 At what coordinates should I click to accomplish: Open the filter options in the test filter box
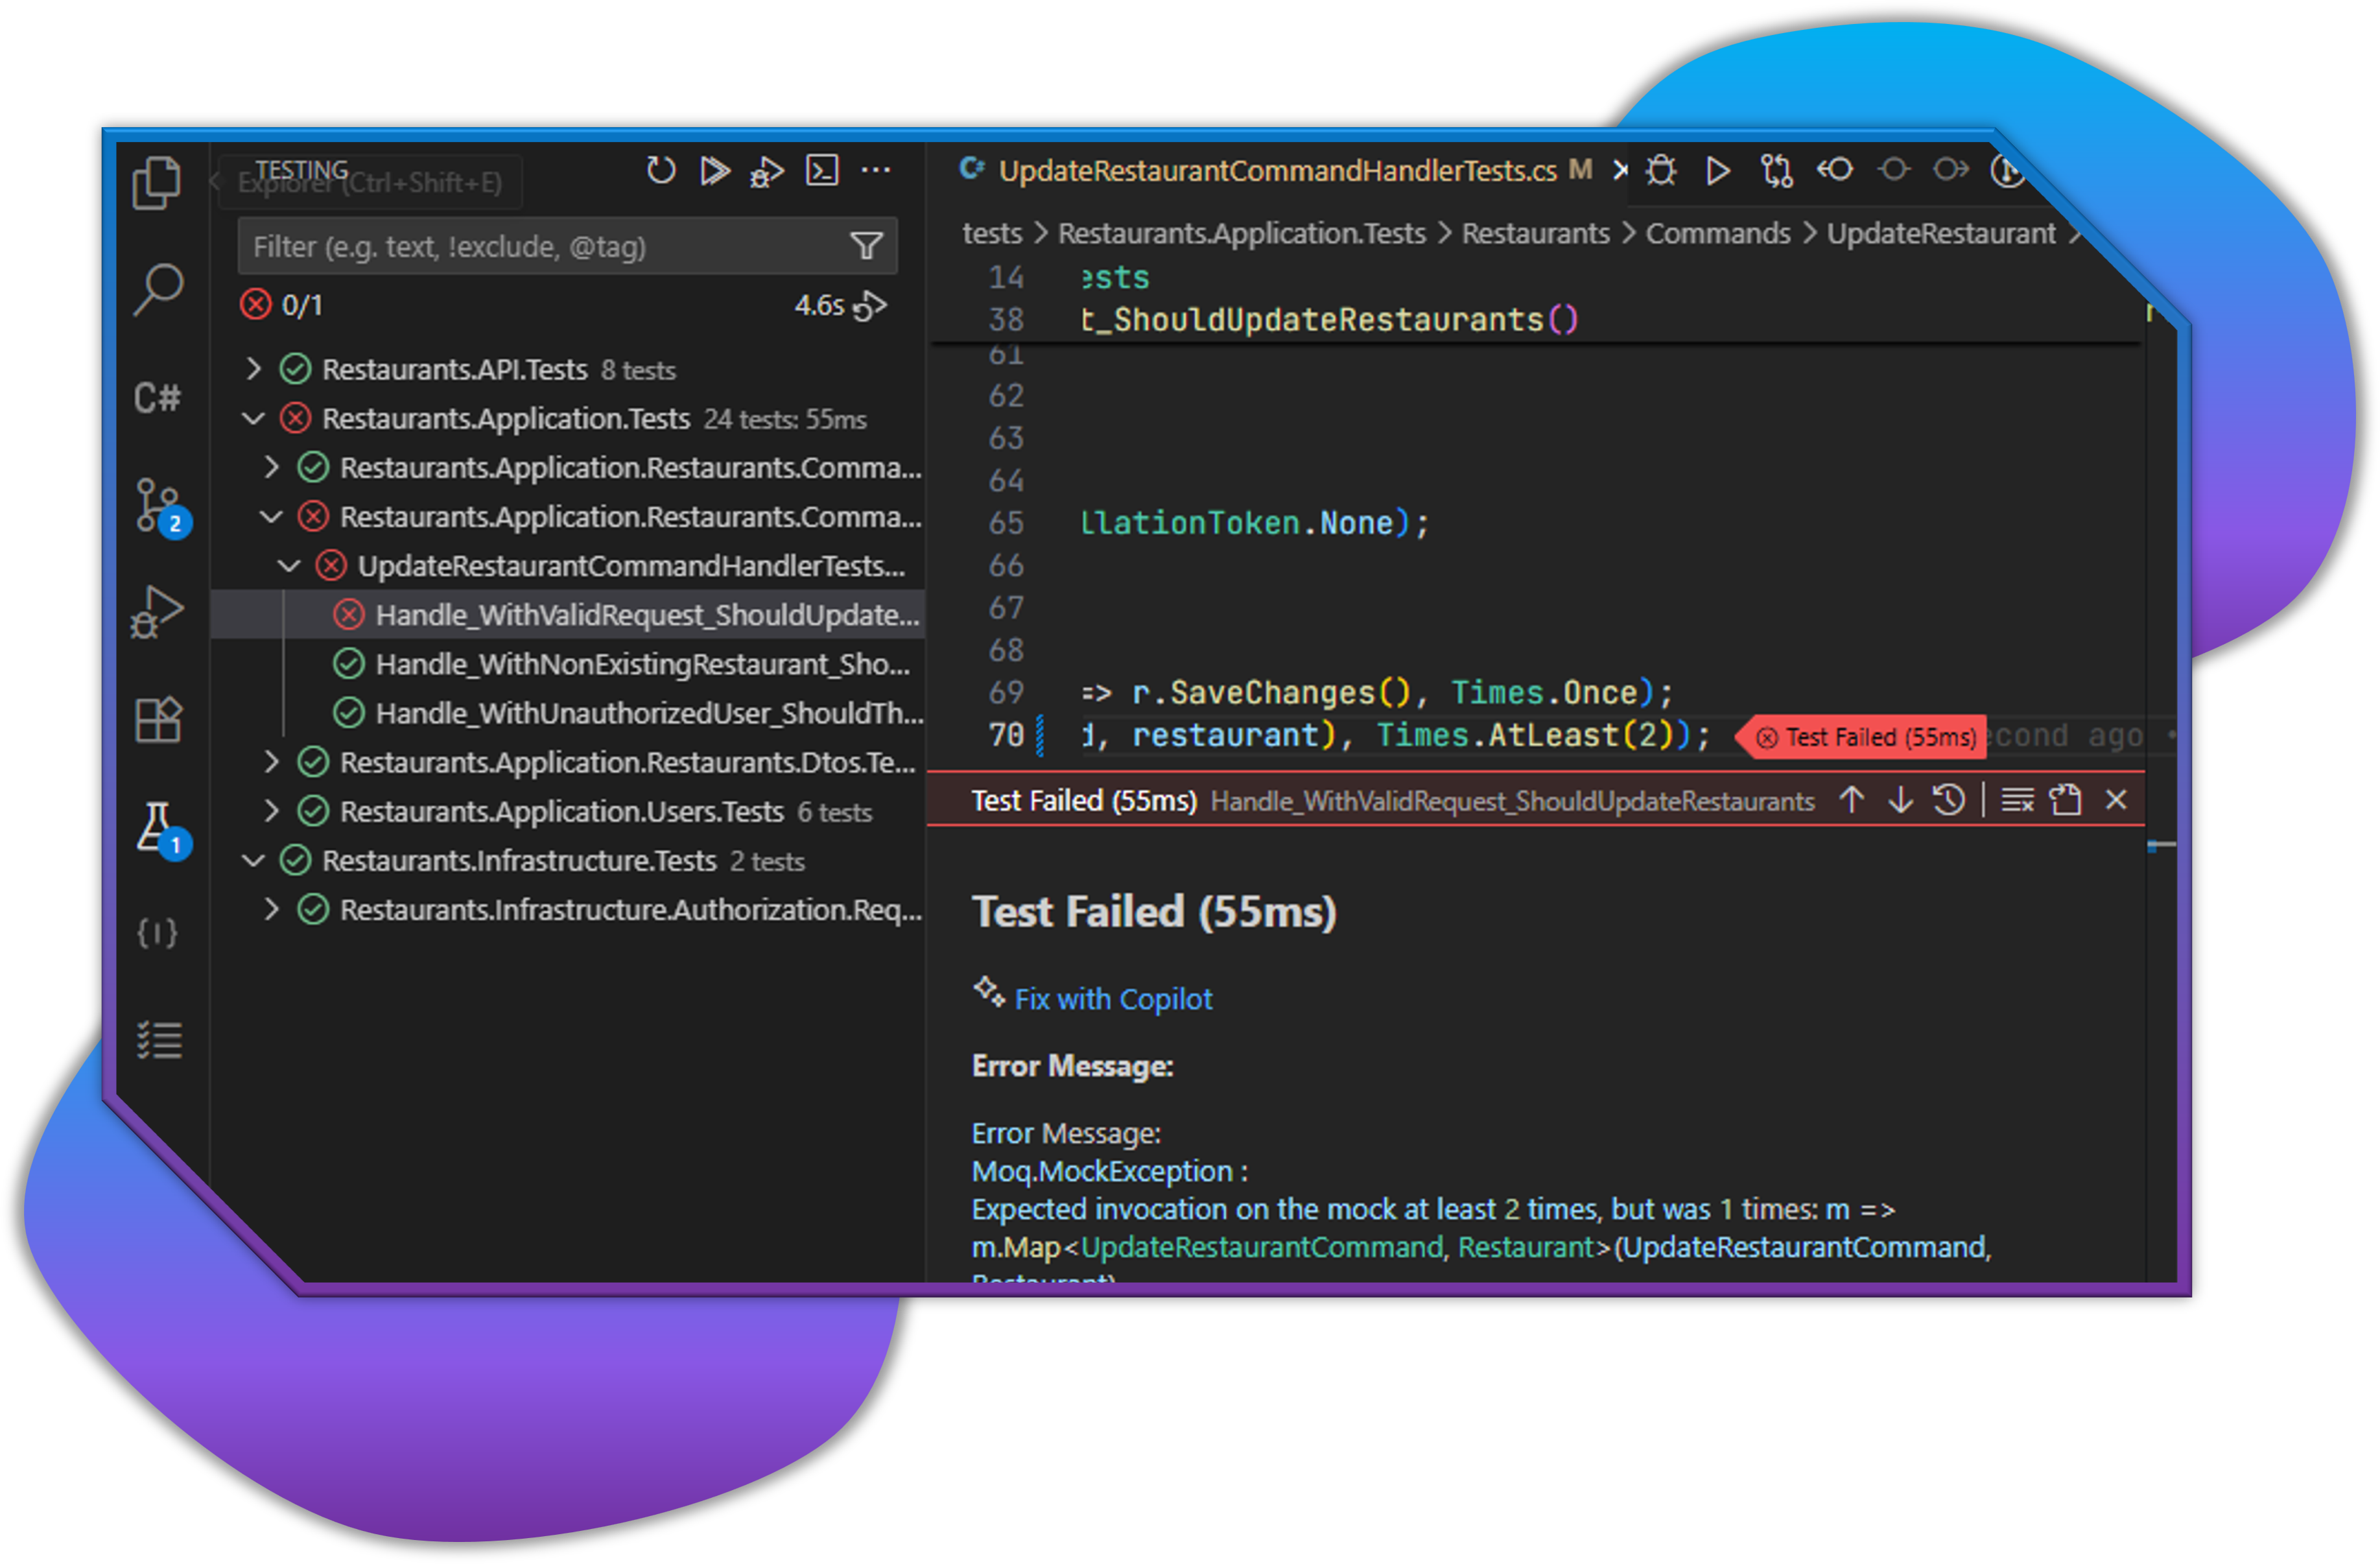(x=866, y=246)
